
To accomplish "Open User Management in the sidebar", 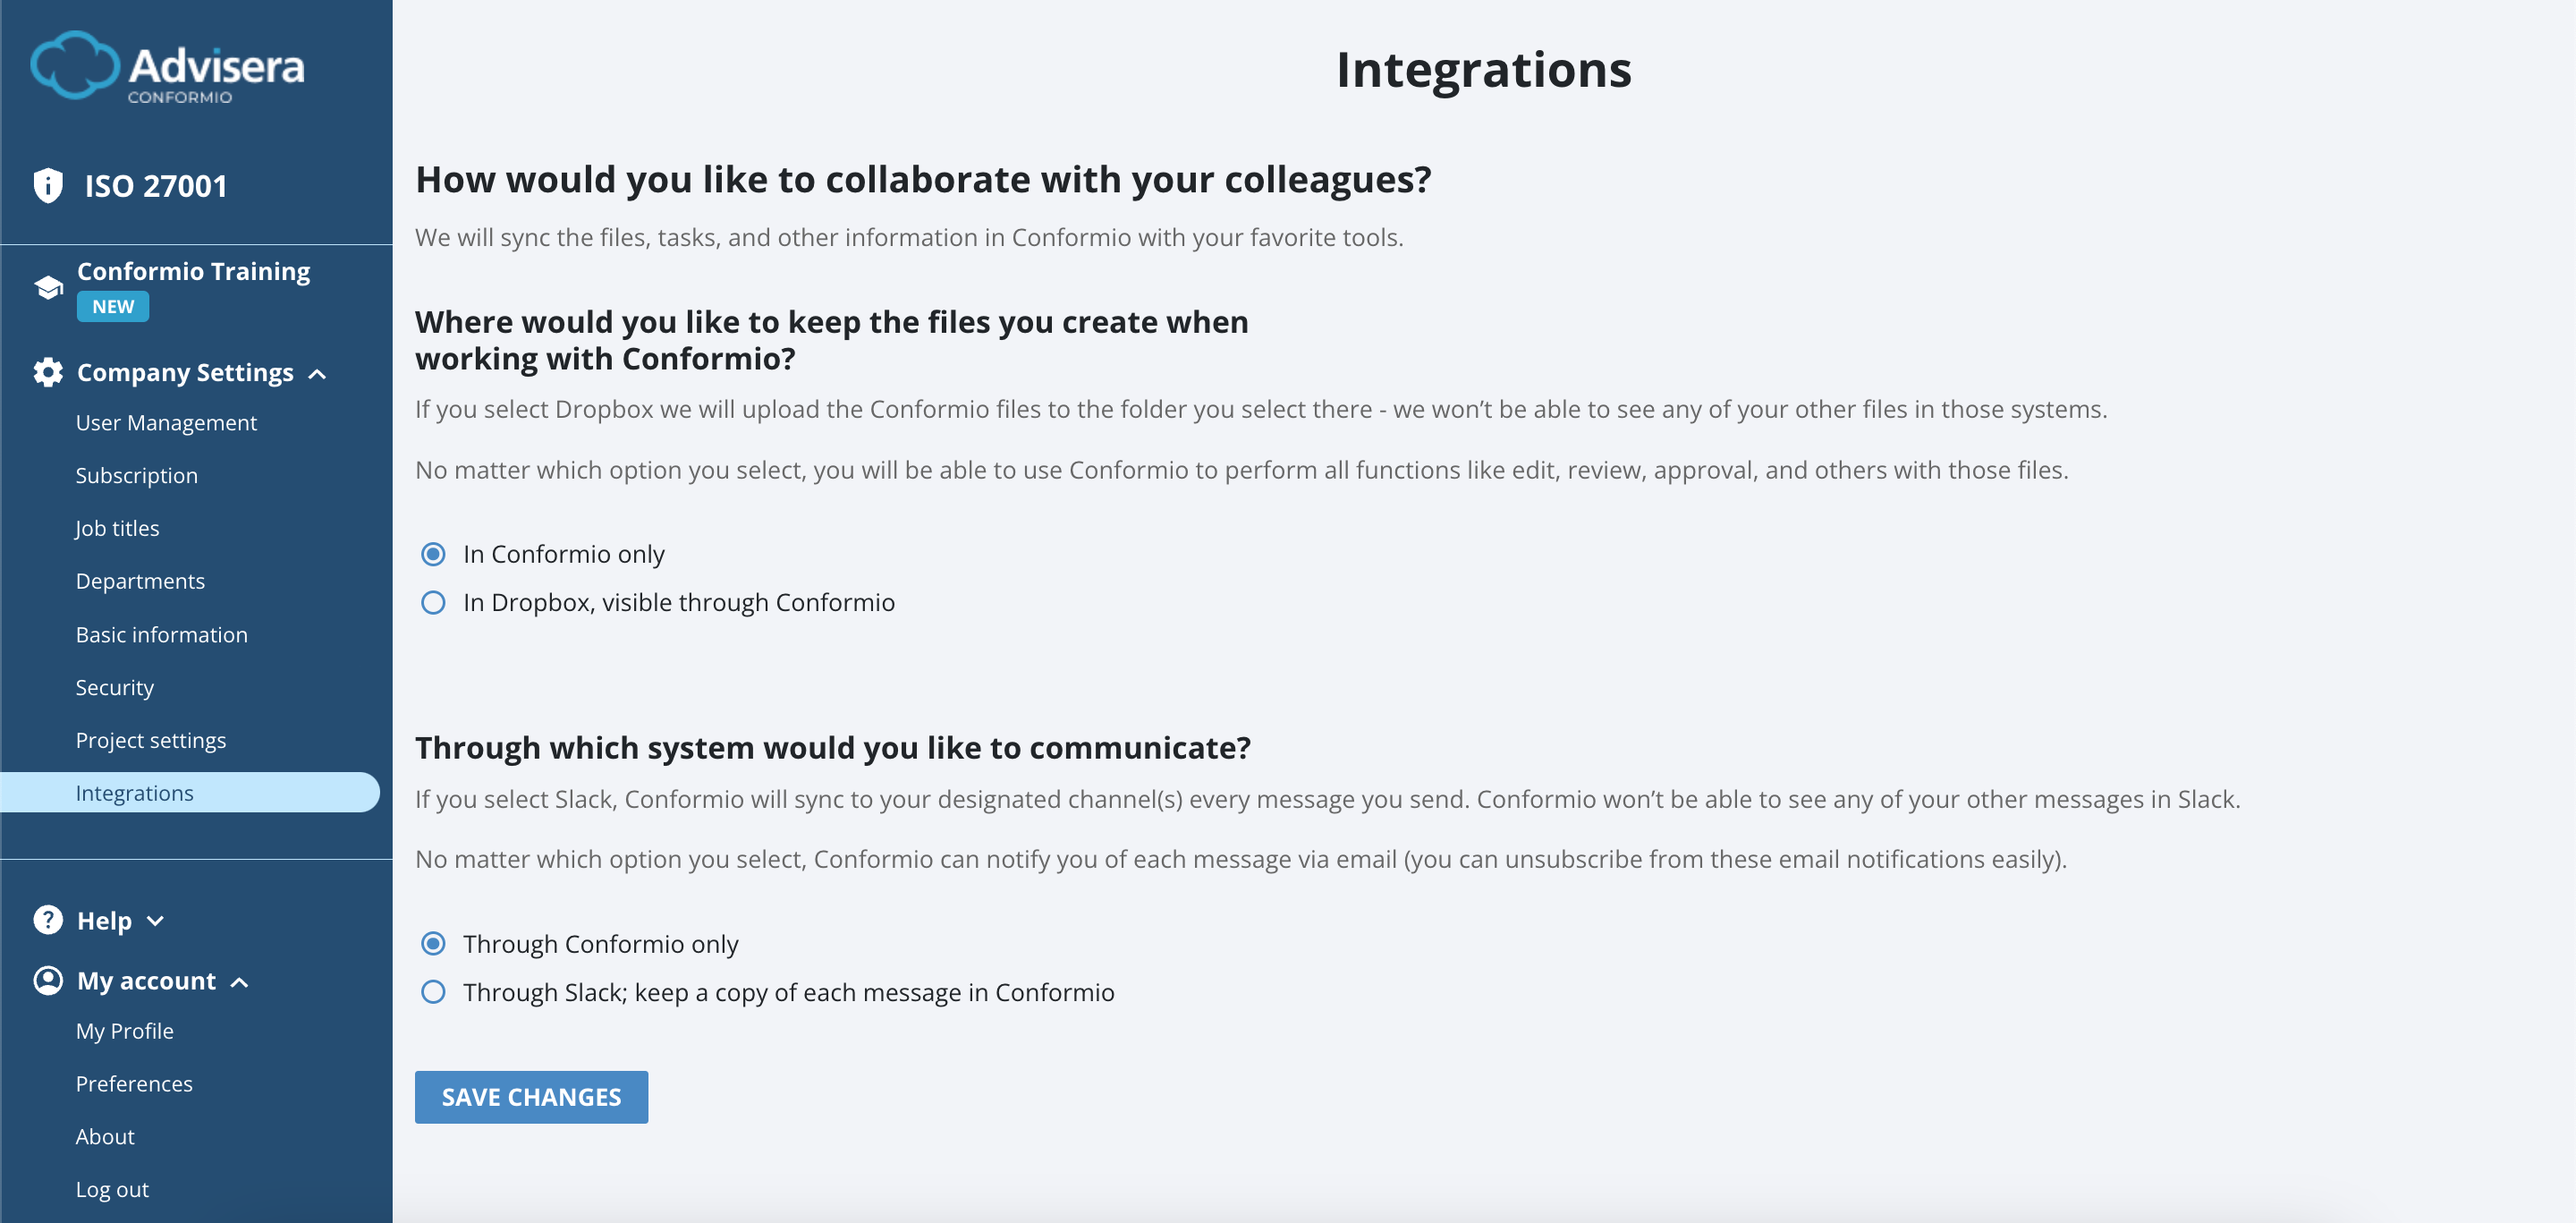I will click(x=166, y=423).
